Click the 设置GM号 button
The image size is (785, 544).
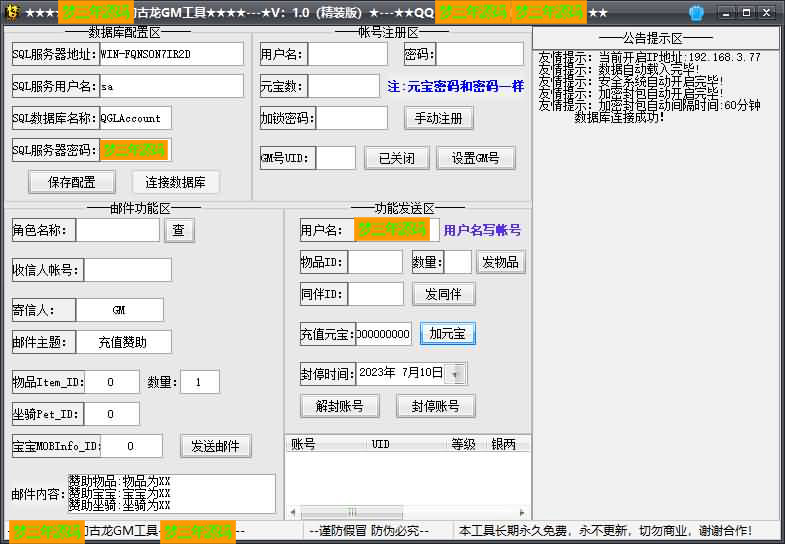[x=476, y=158]
